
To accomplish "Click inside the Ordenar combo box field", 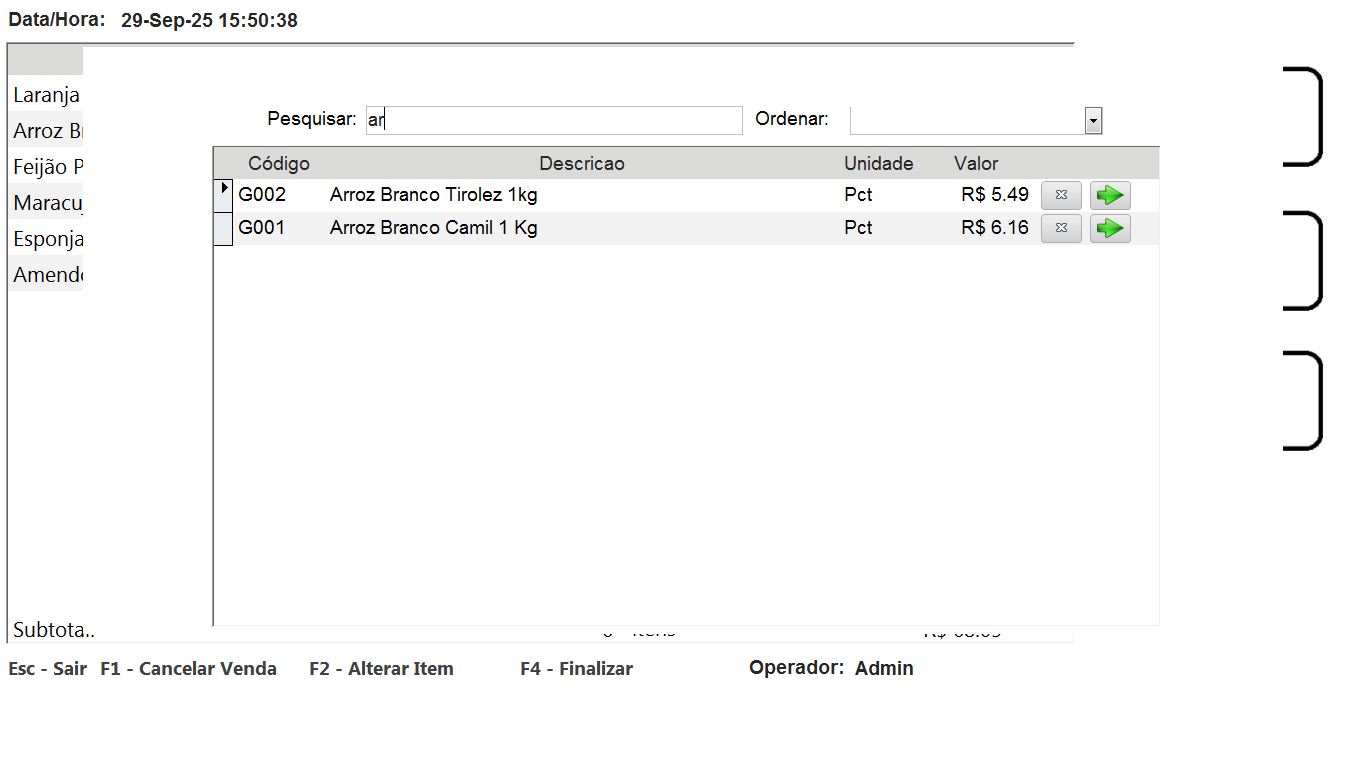I will coord(966,120).
